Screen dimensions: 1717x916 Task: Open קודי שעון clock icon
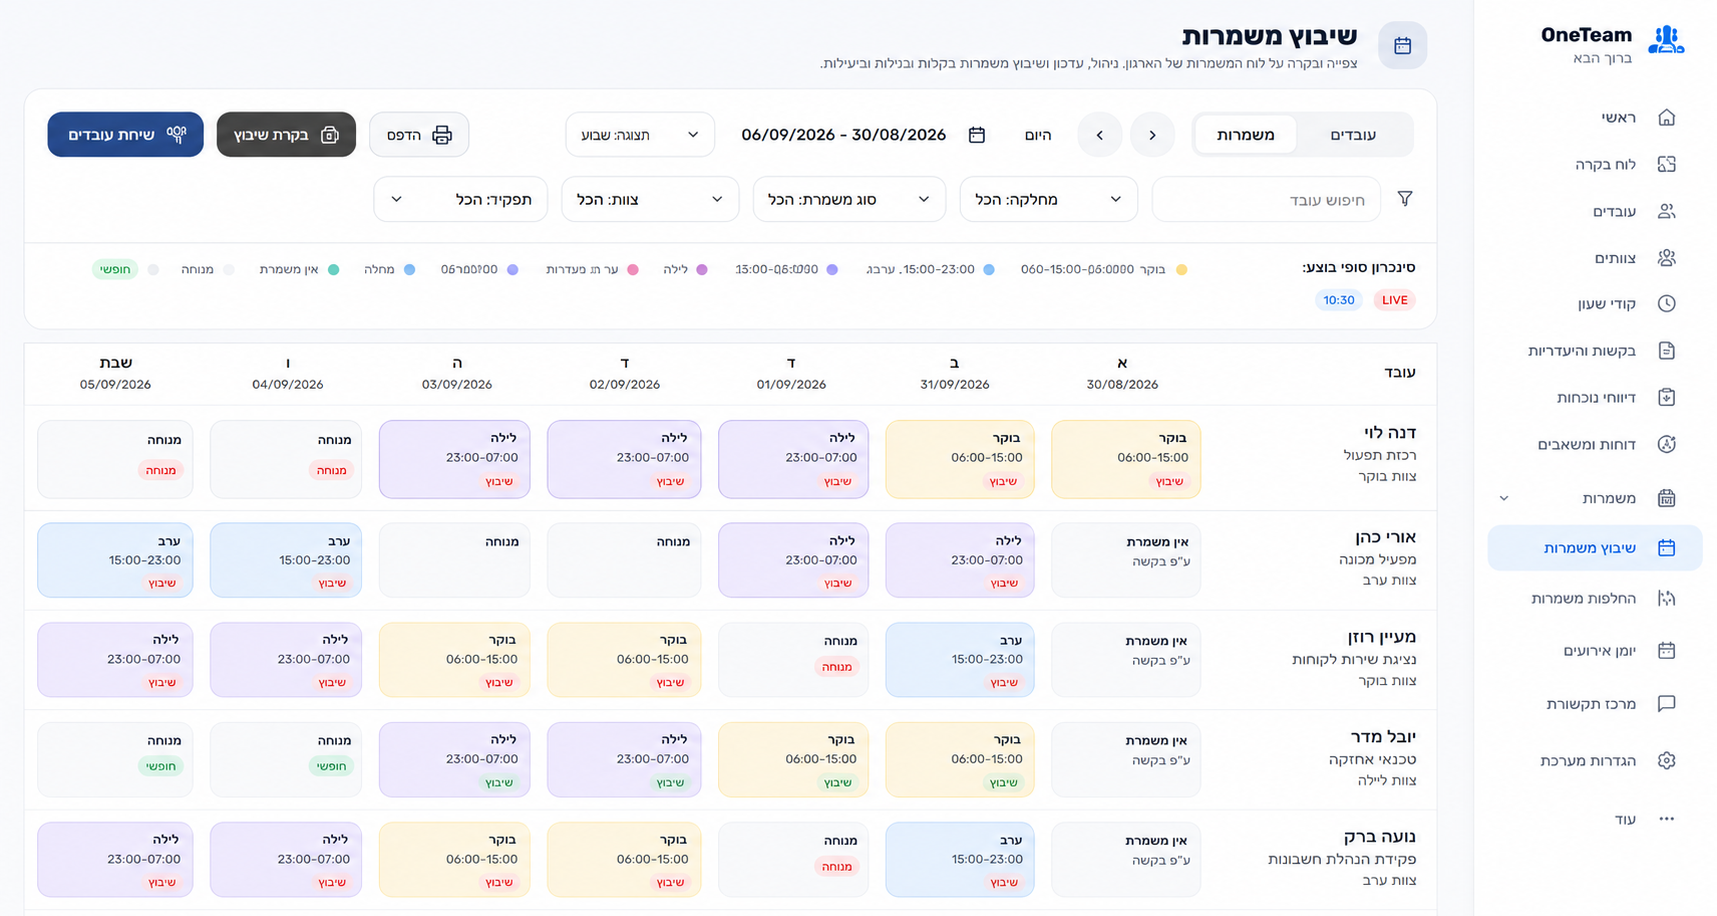pos(1666,303)
